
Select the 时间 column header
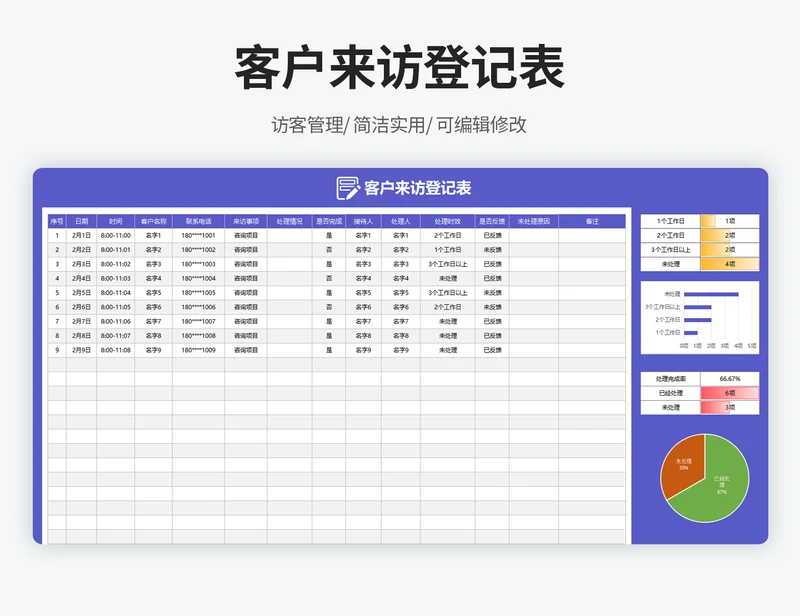116,221
